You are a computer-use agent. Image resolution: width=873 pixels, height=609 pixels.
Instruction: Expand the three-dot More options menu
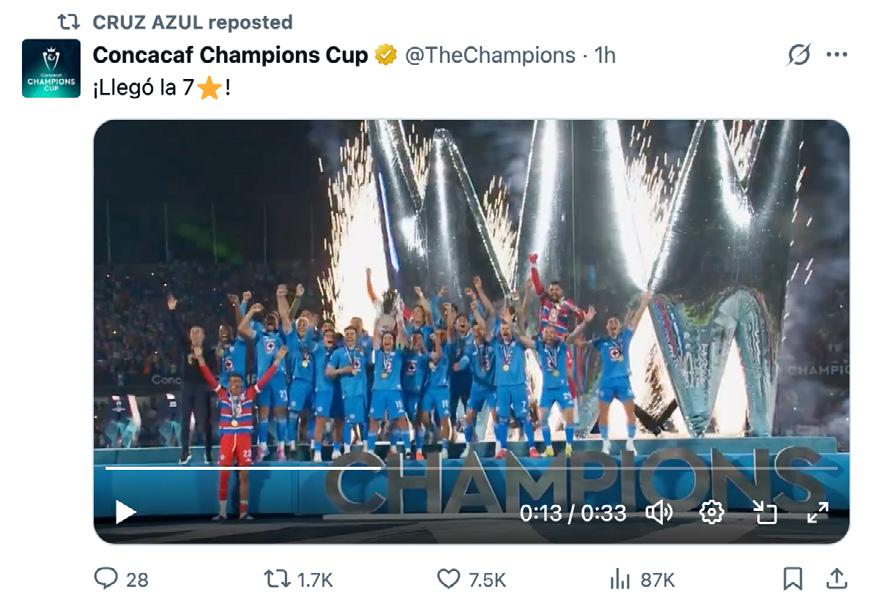[837, 55]
